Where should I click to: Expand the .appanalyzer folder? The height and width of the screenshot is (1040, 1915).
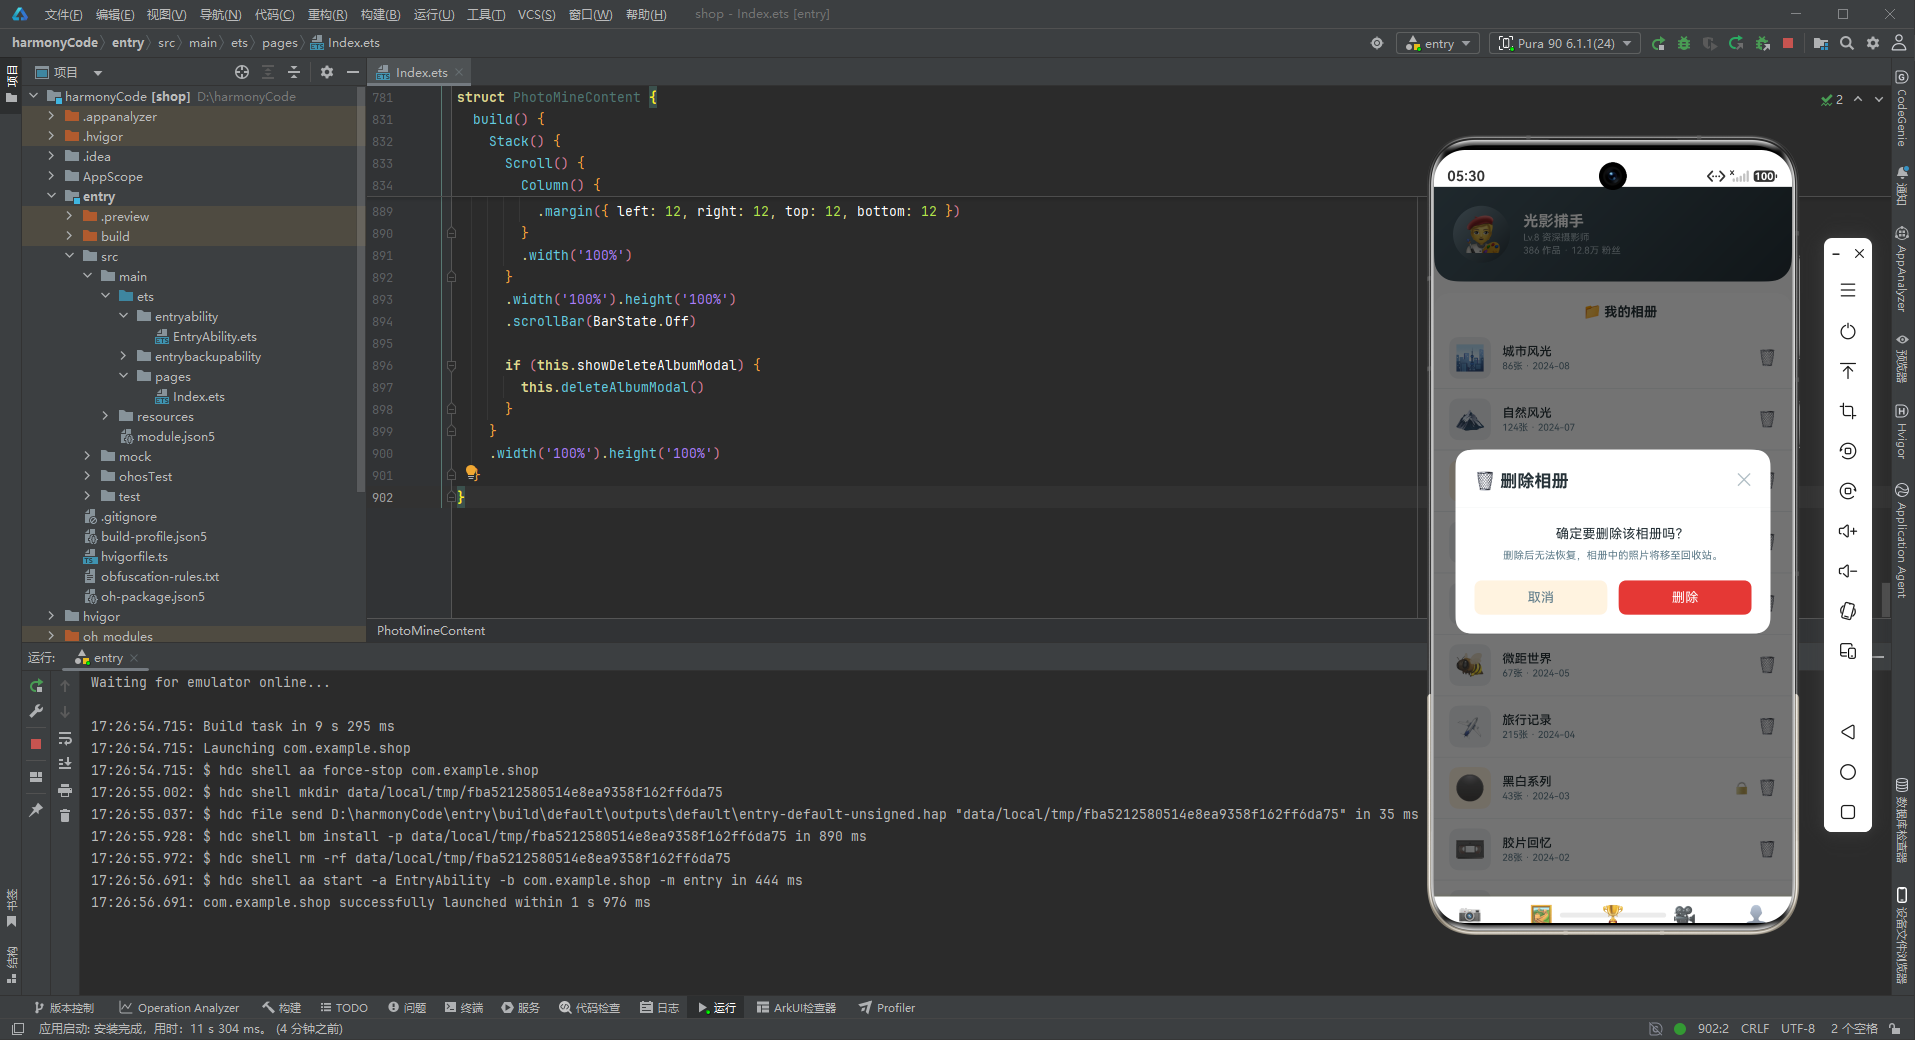[x=51, y=116]
